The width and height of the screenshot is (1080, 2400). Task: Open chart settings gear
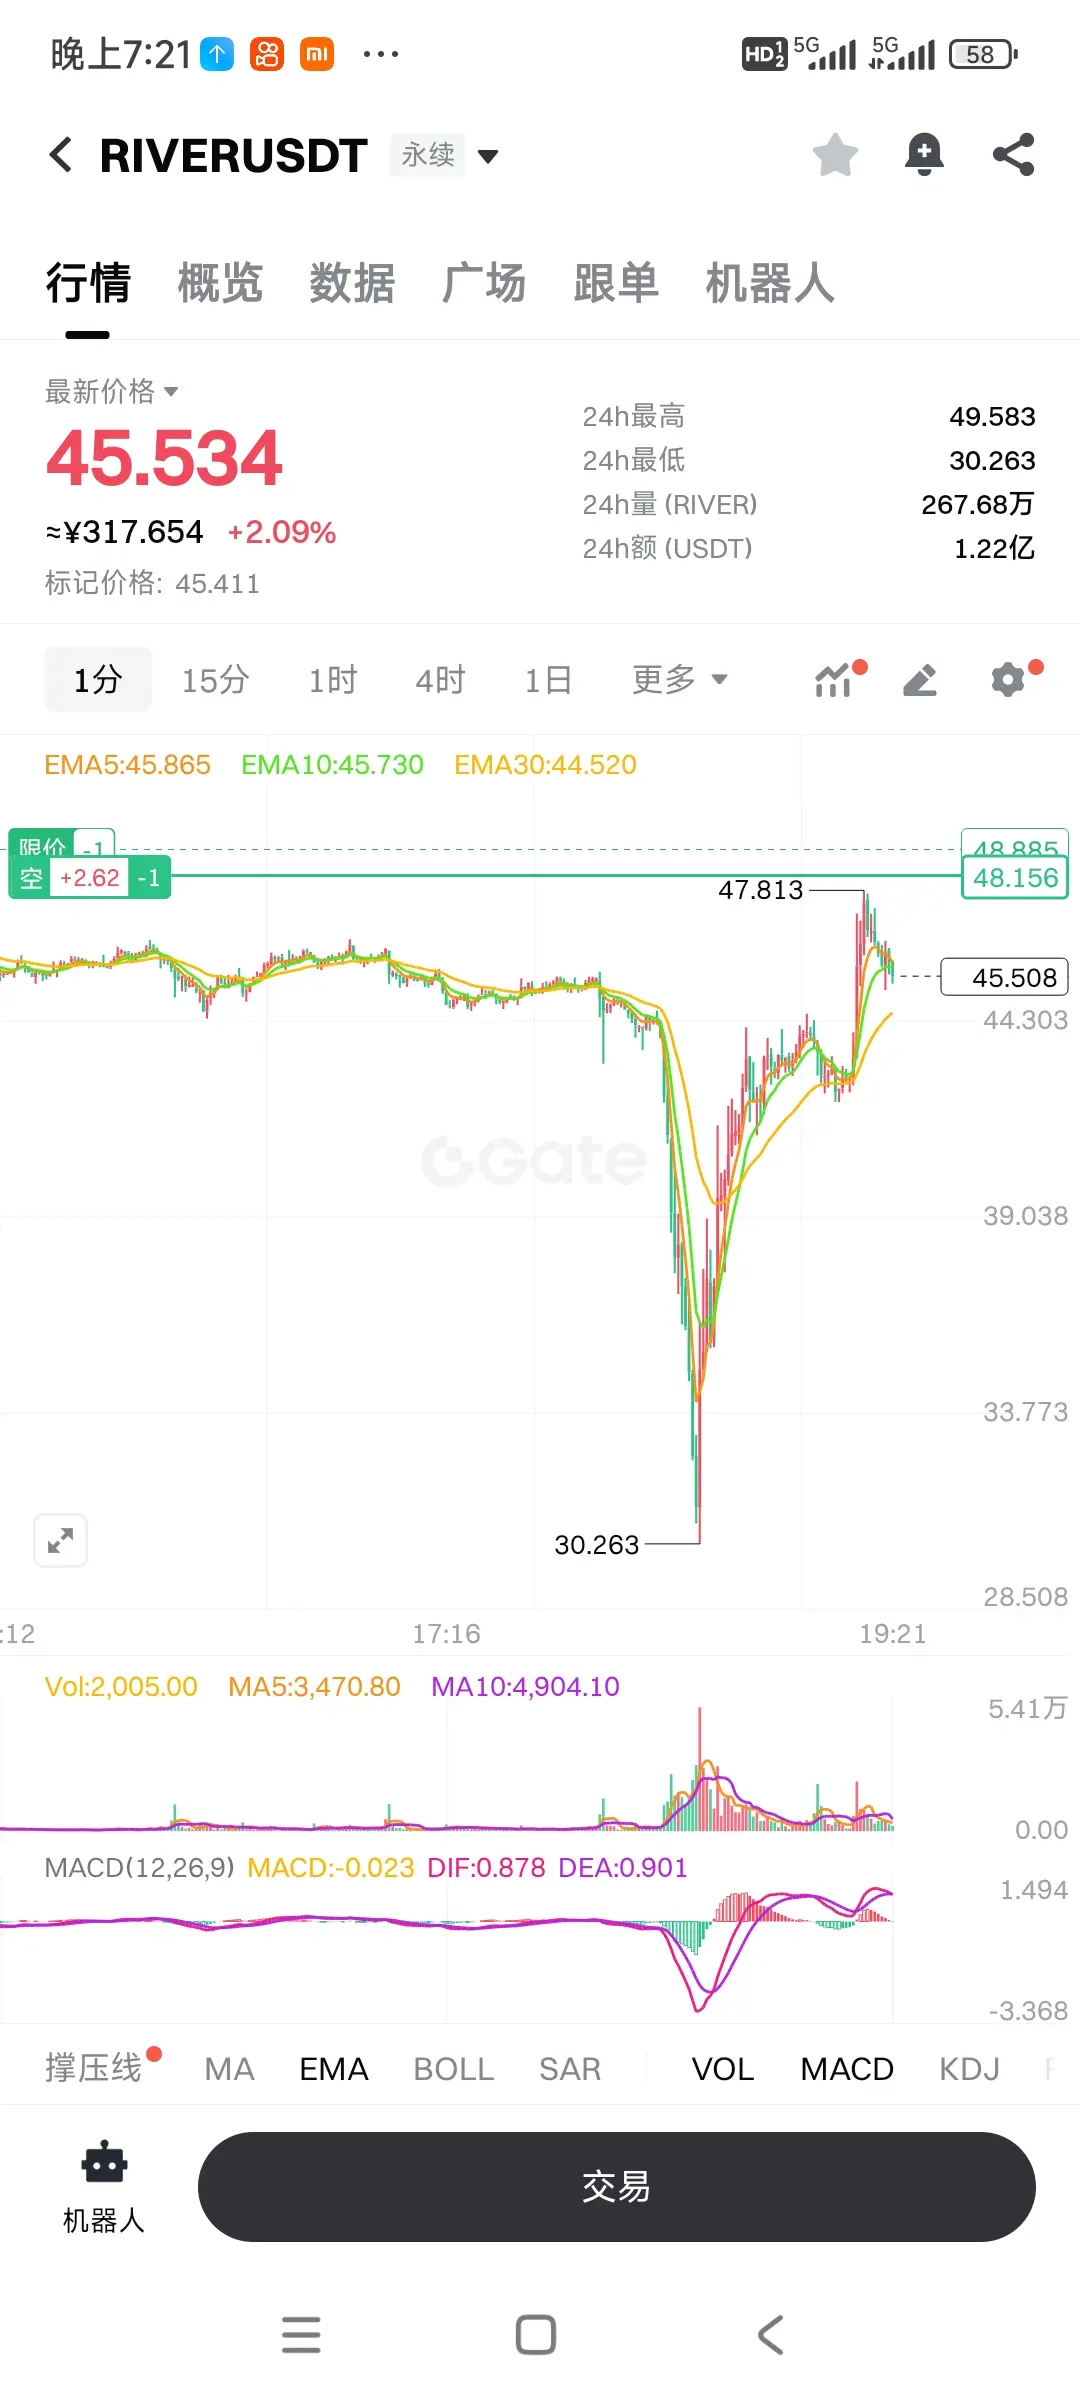click(x=1008, y=680)
